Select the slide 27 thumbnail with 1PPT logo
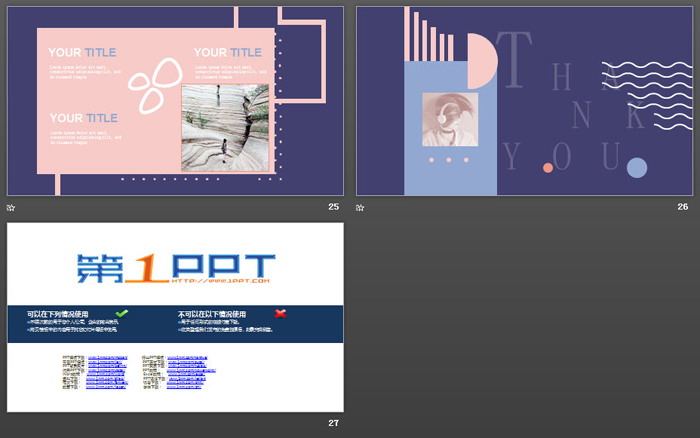This screenshot has width=700, height=438. 175,317
